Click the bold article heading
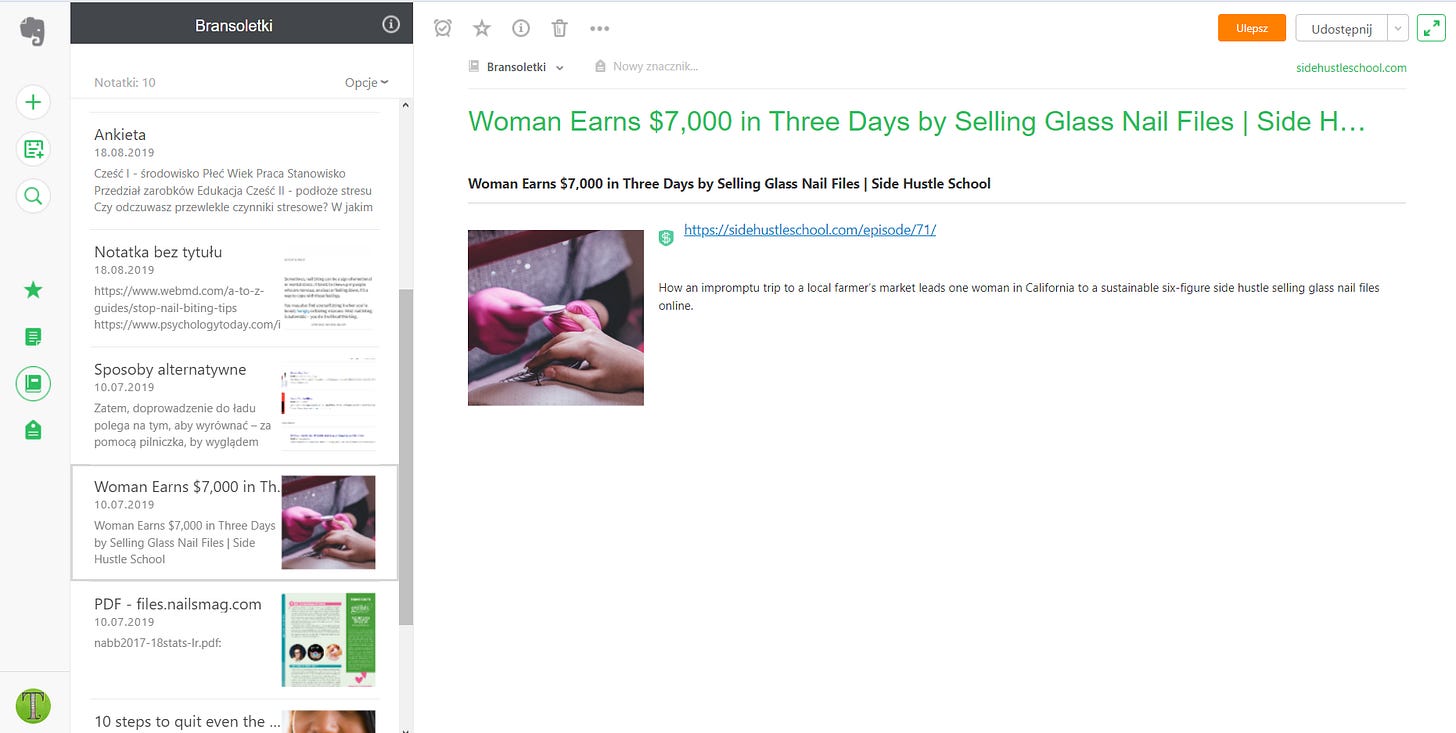This screenshot has width=1456, height=733. point(729,184)
